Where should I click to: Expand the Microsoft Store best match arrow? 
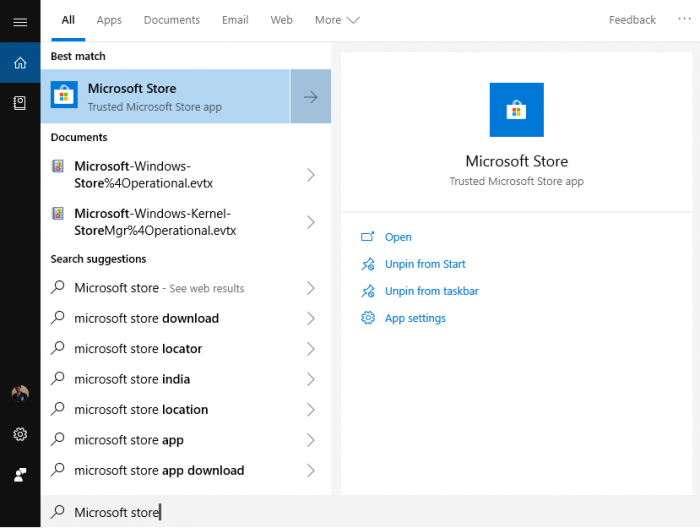[311, 96]
